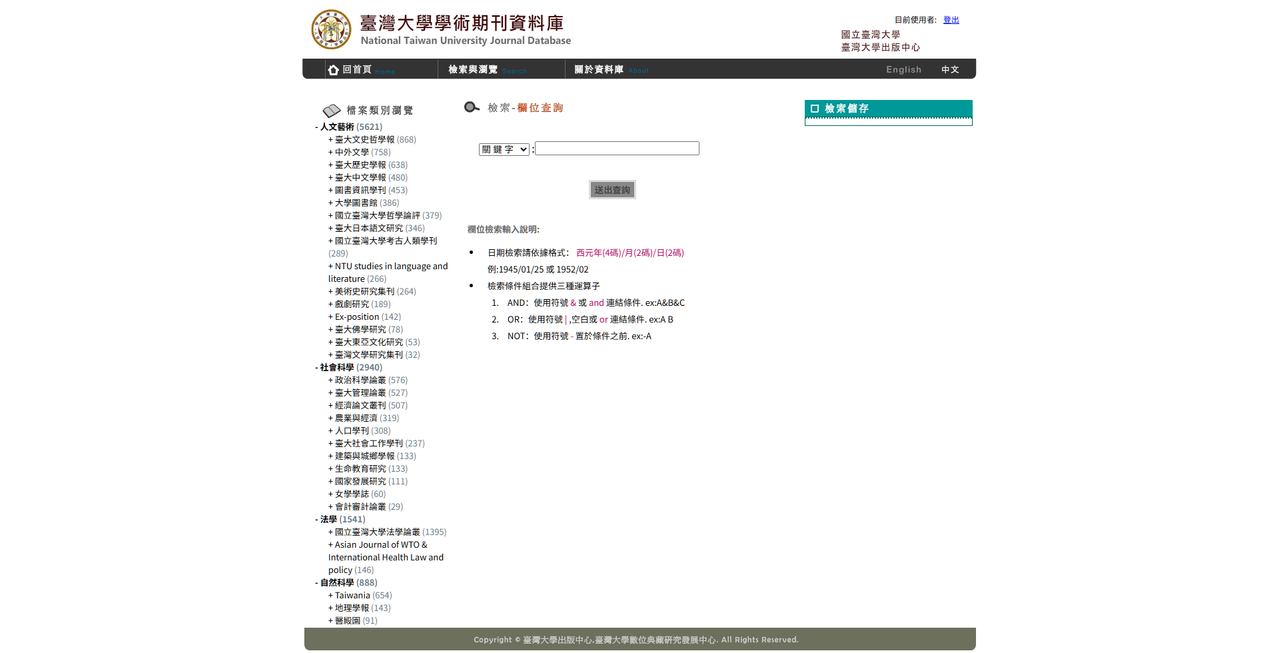Select 生命教育研究 (133) in the tree
This screenshot has height=653, width=1279.
368,468
